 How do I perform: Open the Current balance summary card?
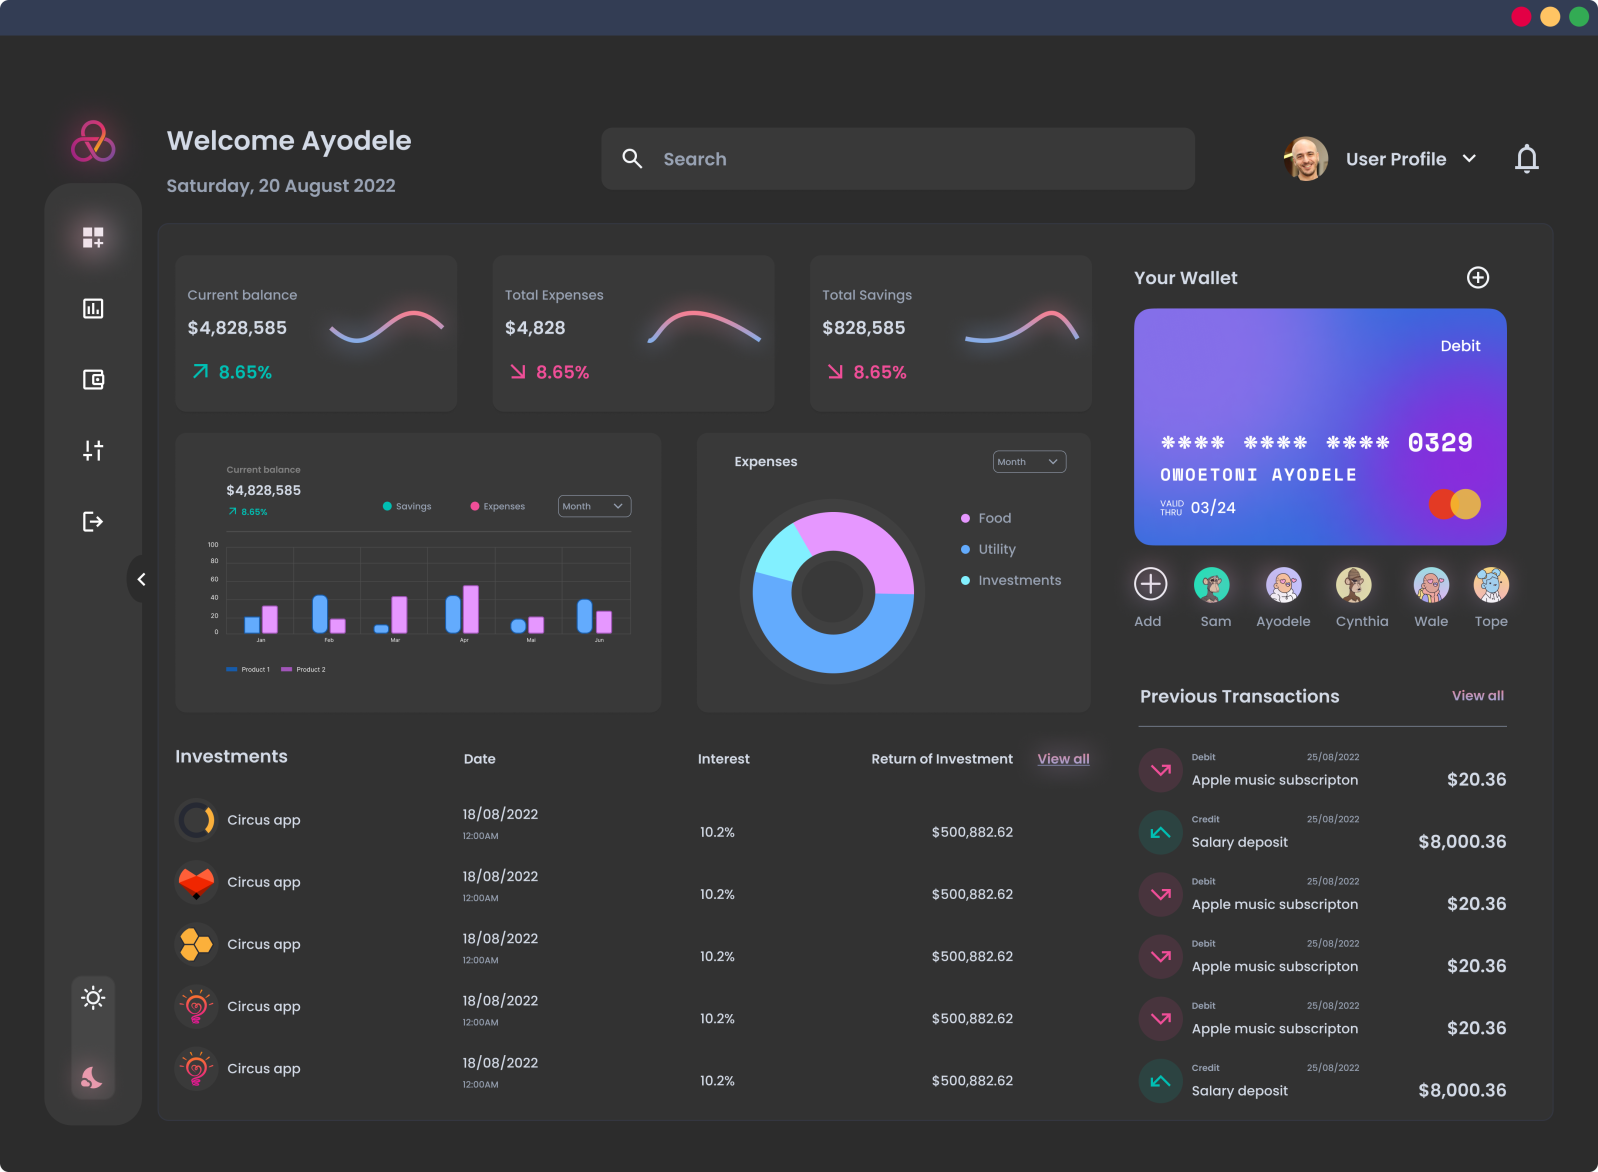point(316,333)
